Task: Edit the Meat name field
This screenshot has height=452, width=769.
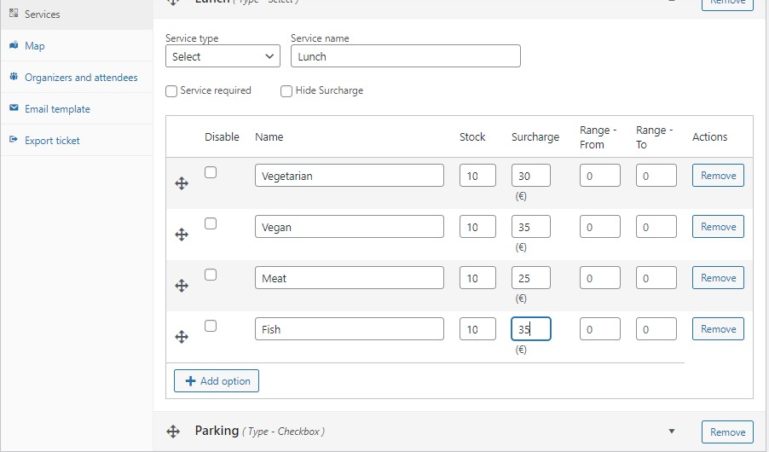Action: pos(349,278)
